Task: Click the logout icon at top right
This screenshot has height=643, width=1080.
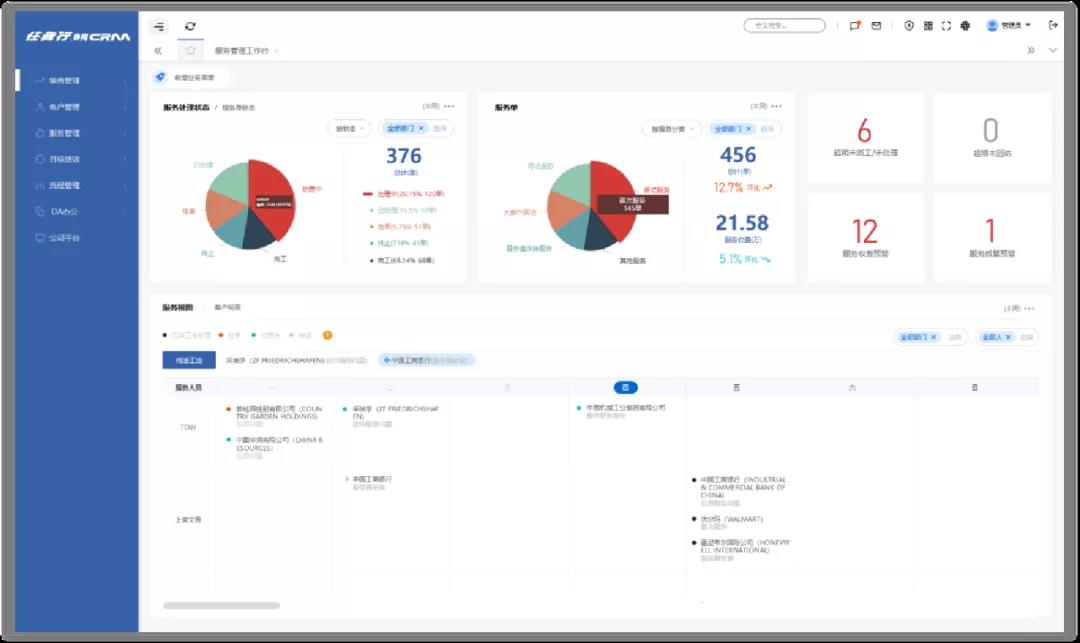Action: coord(1053,26)
